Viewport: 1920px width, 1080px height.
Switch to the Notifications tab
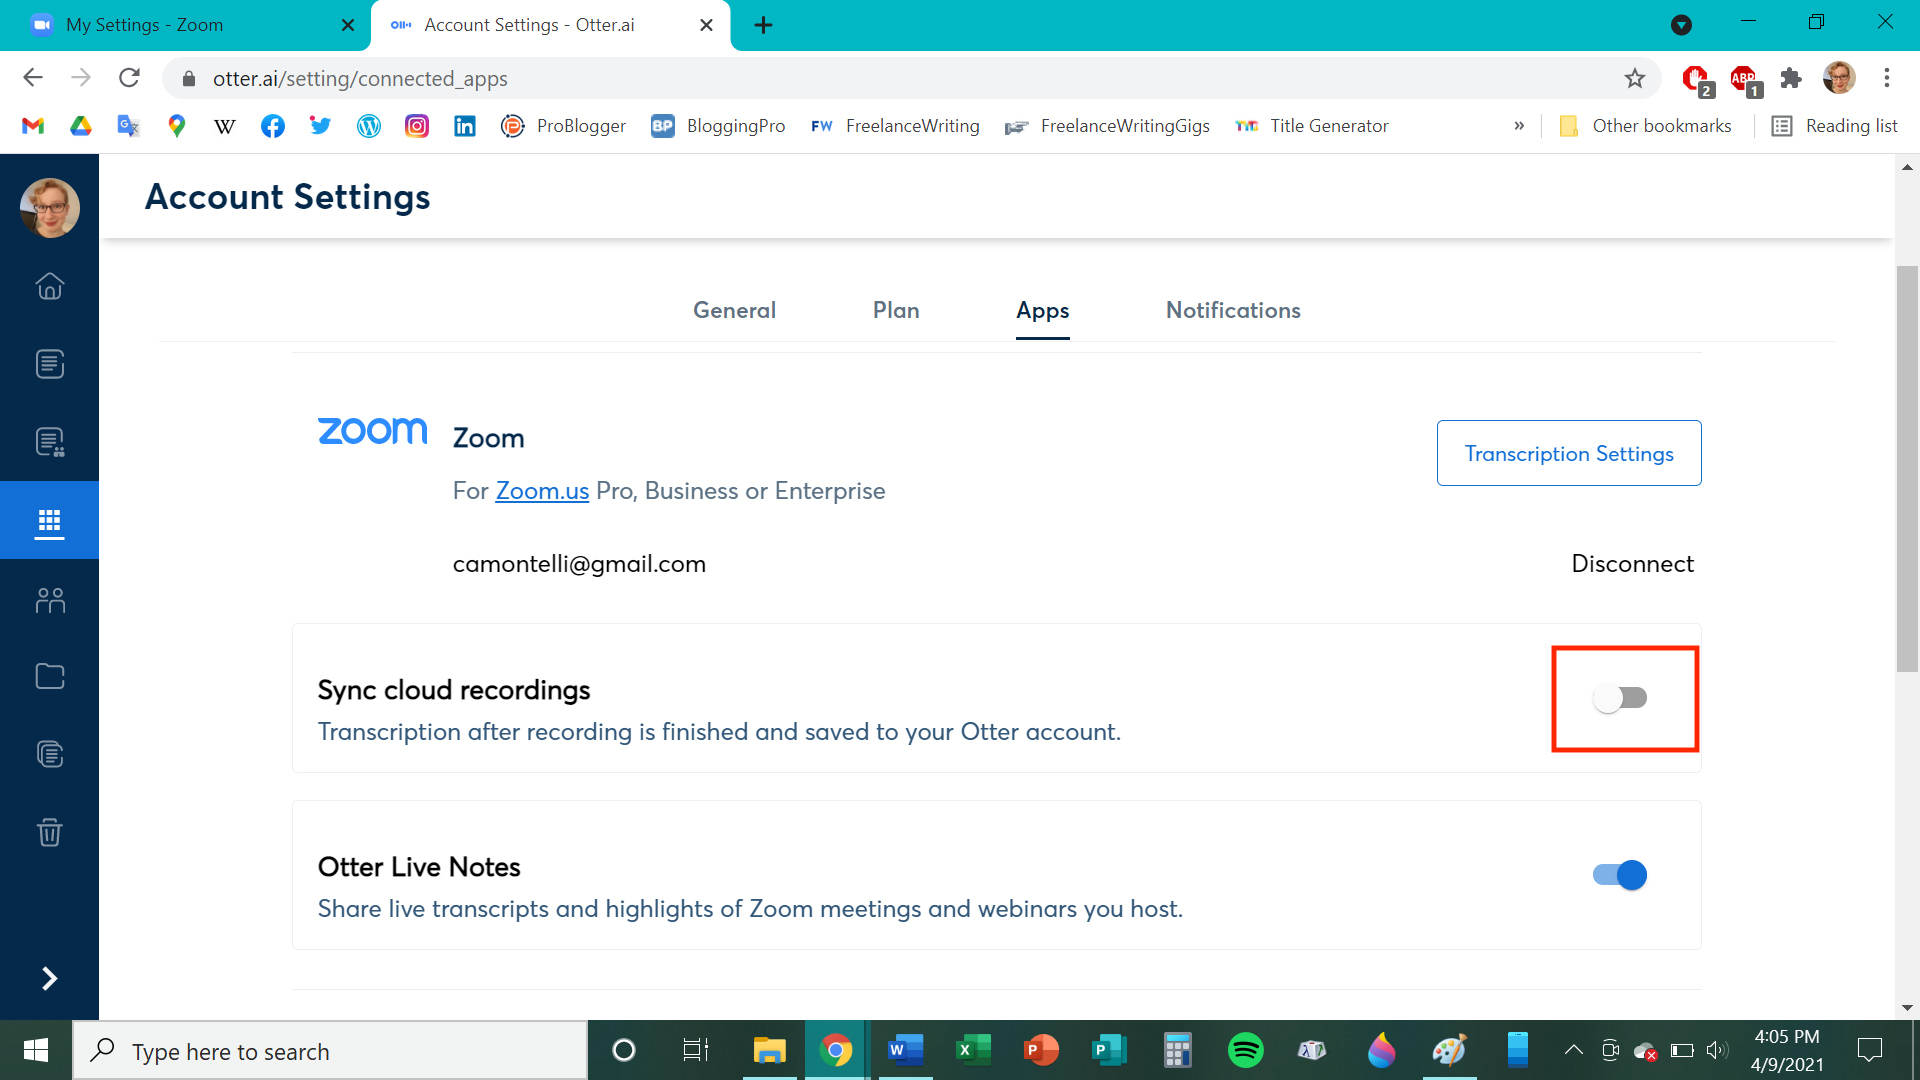click(x=1233, y=310)
